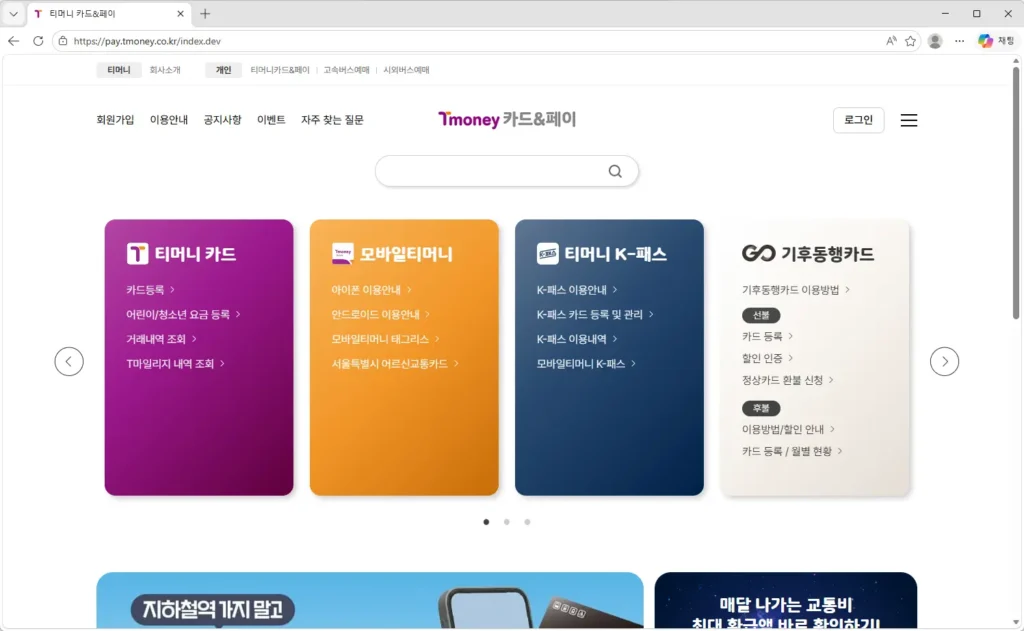This screenshot has width=1024, height=631.
Task: Select second carousel page dot
Action: (506, 522)
